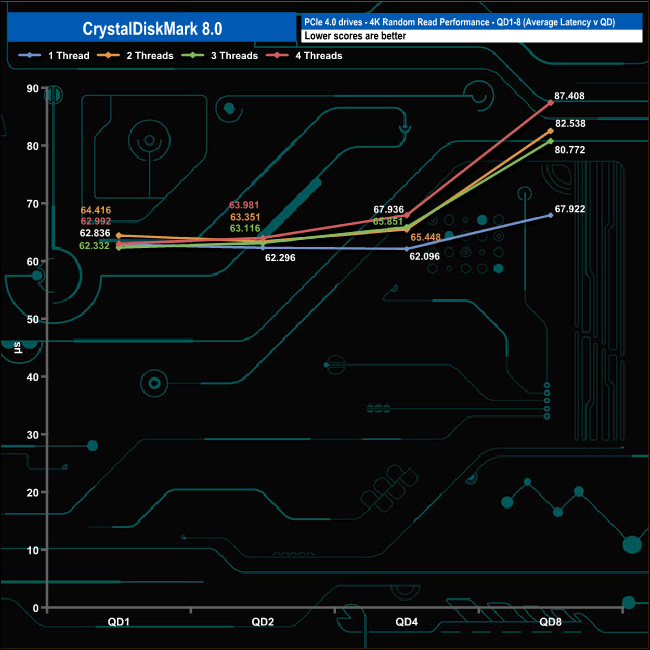
Task: Click the 50 y-axis tick label
Action: [32, 320]
